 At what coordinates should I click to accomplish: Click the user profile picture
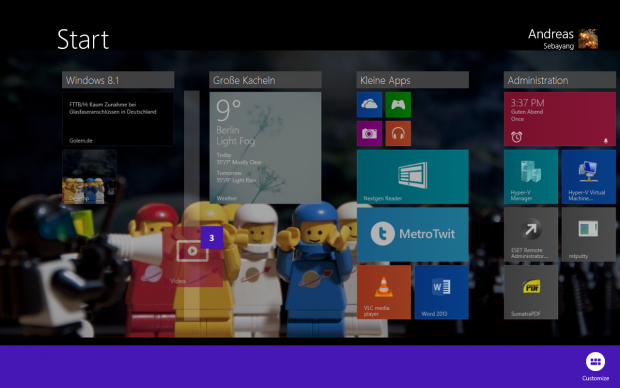(588, 39)
